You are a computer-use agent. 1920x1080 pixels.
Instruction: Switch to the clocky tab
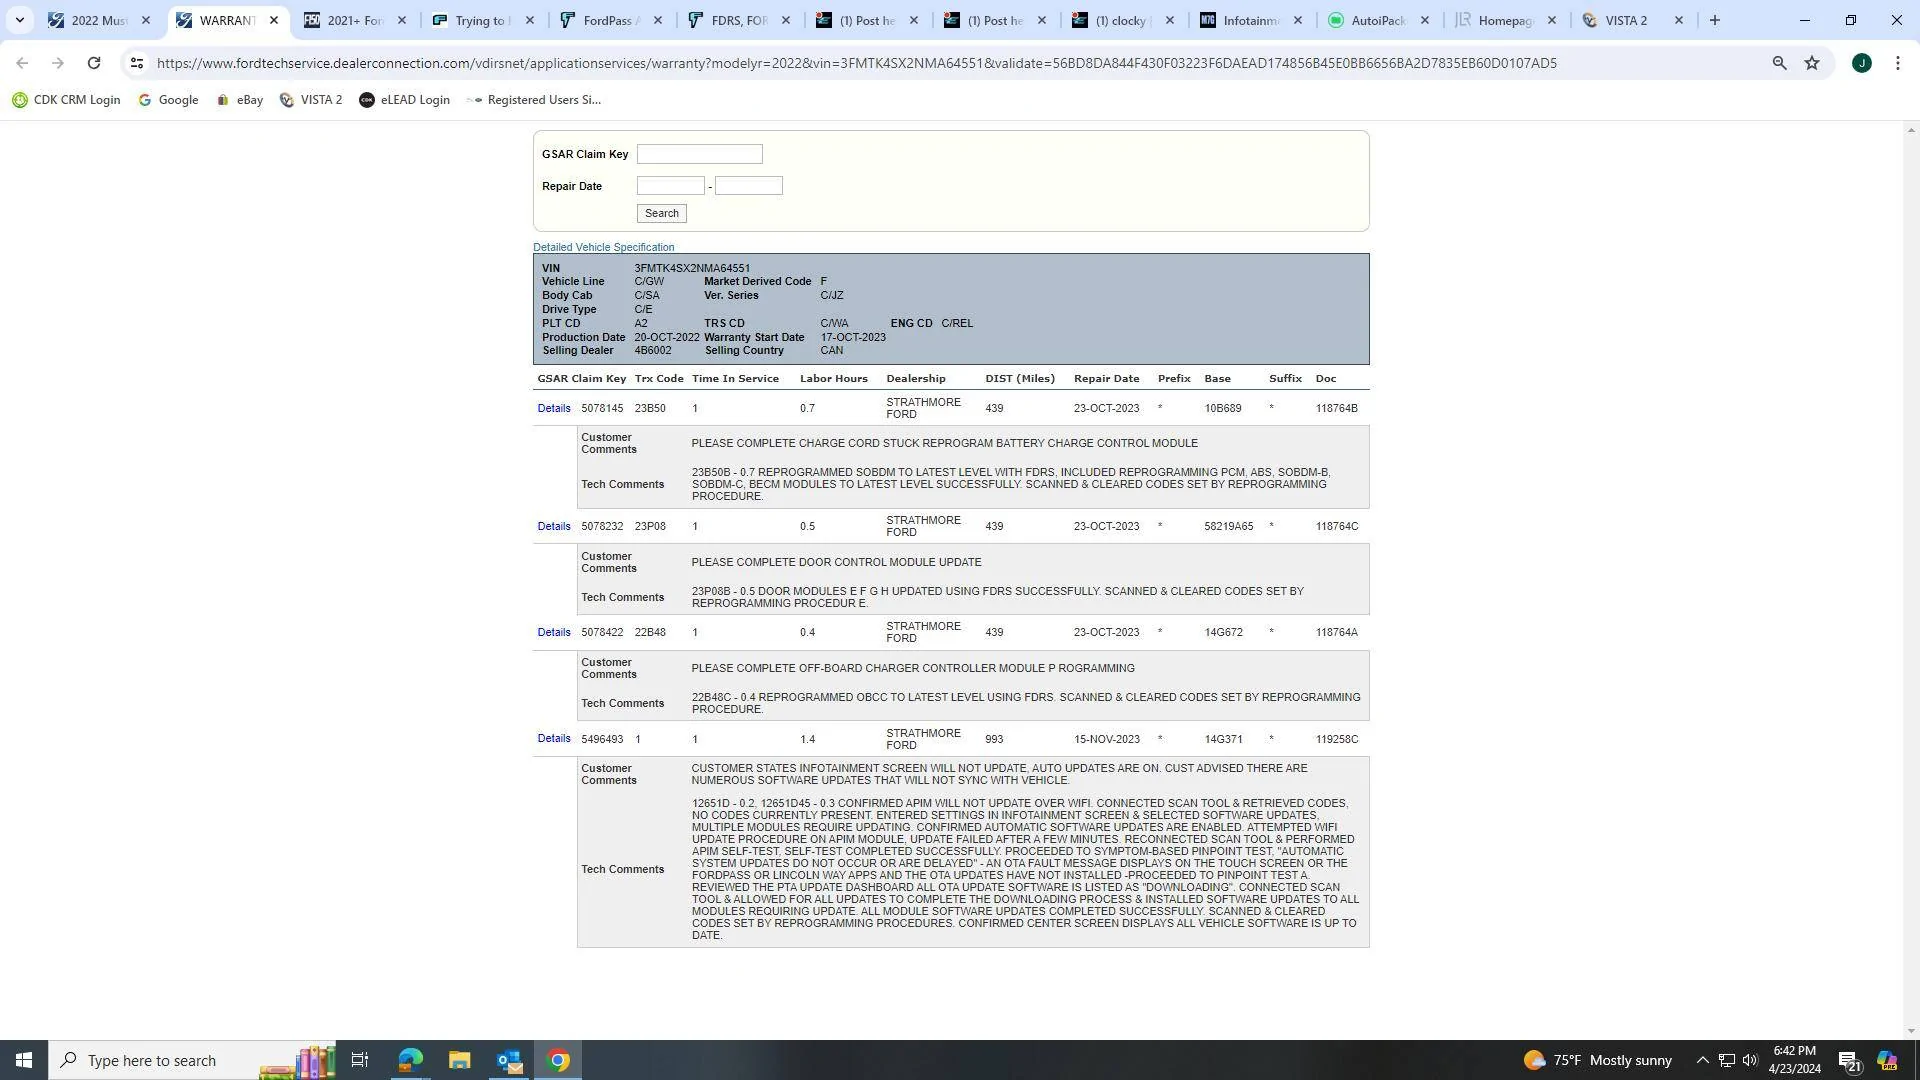click(1123, 20)
